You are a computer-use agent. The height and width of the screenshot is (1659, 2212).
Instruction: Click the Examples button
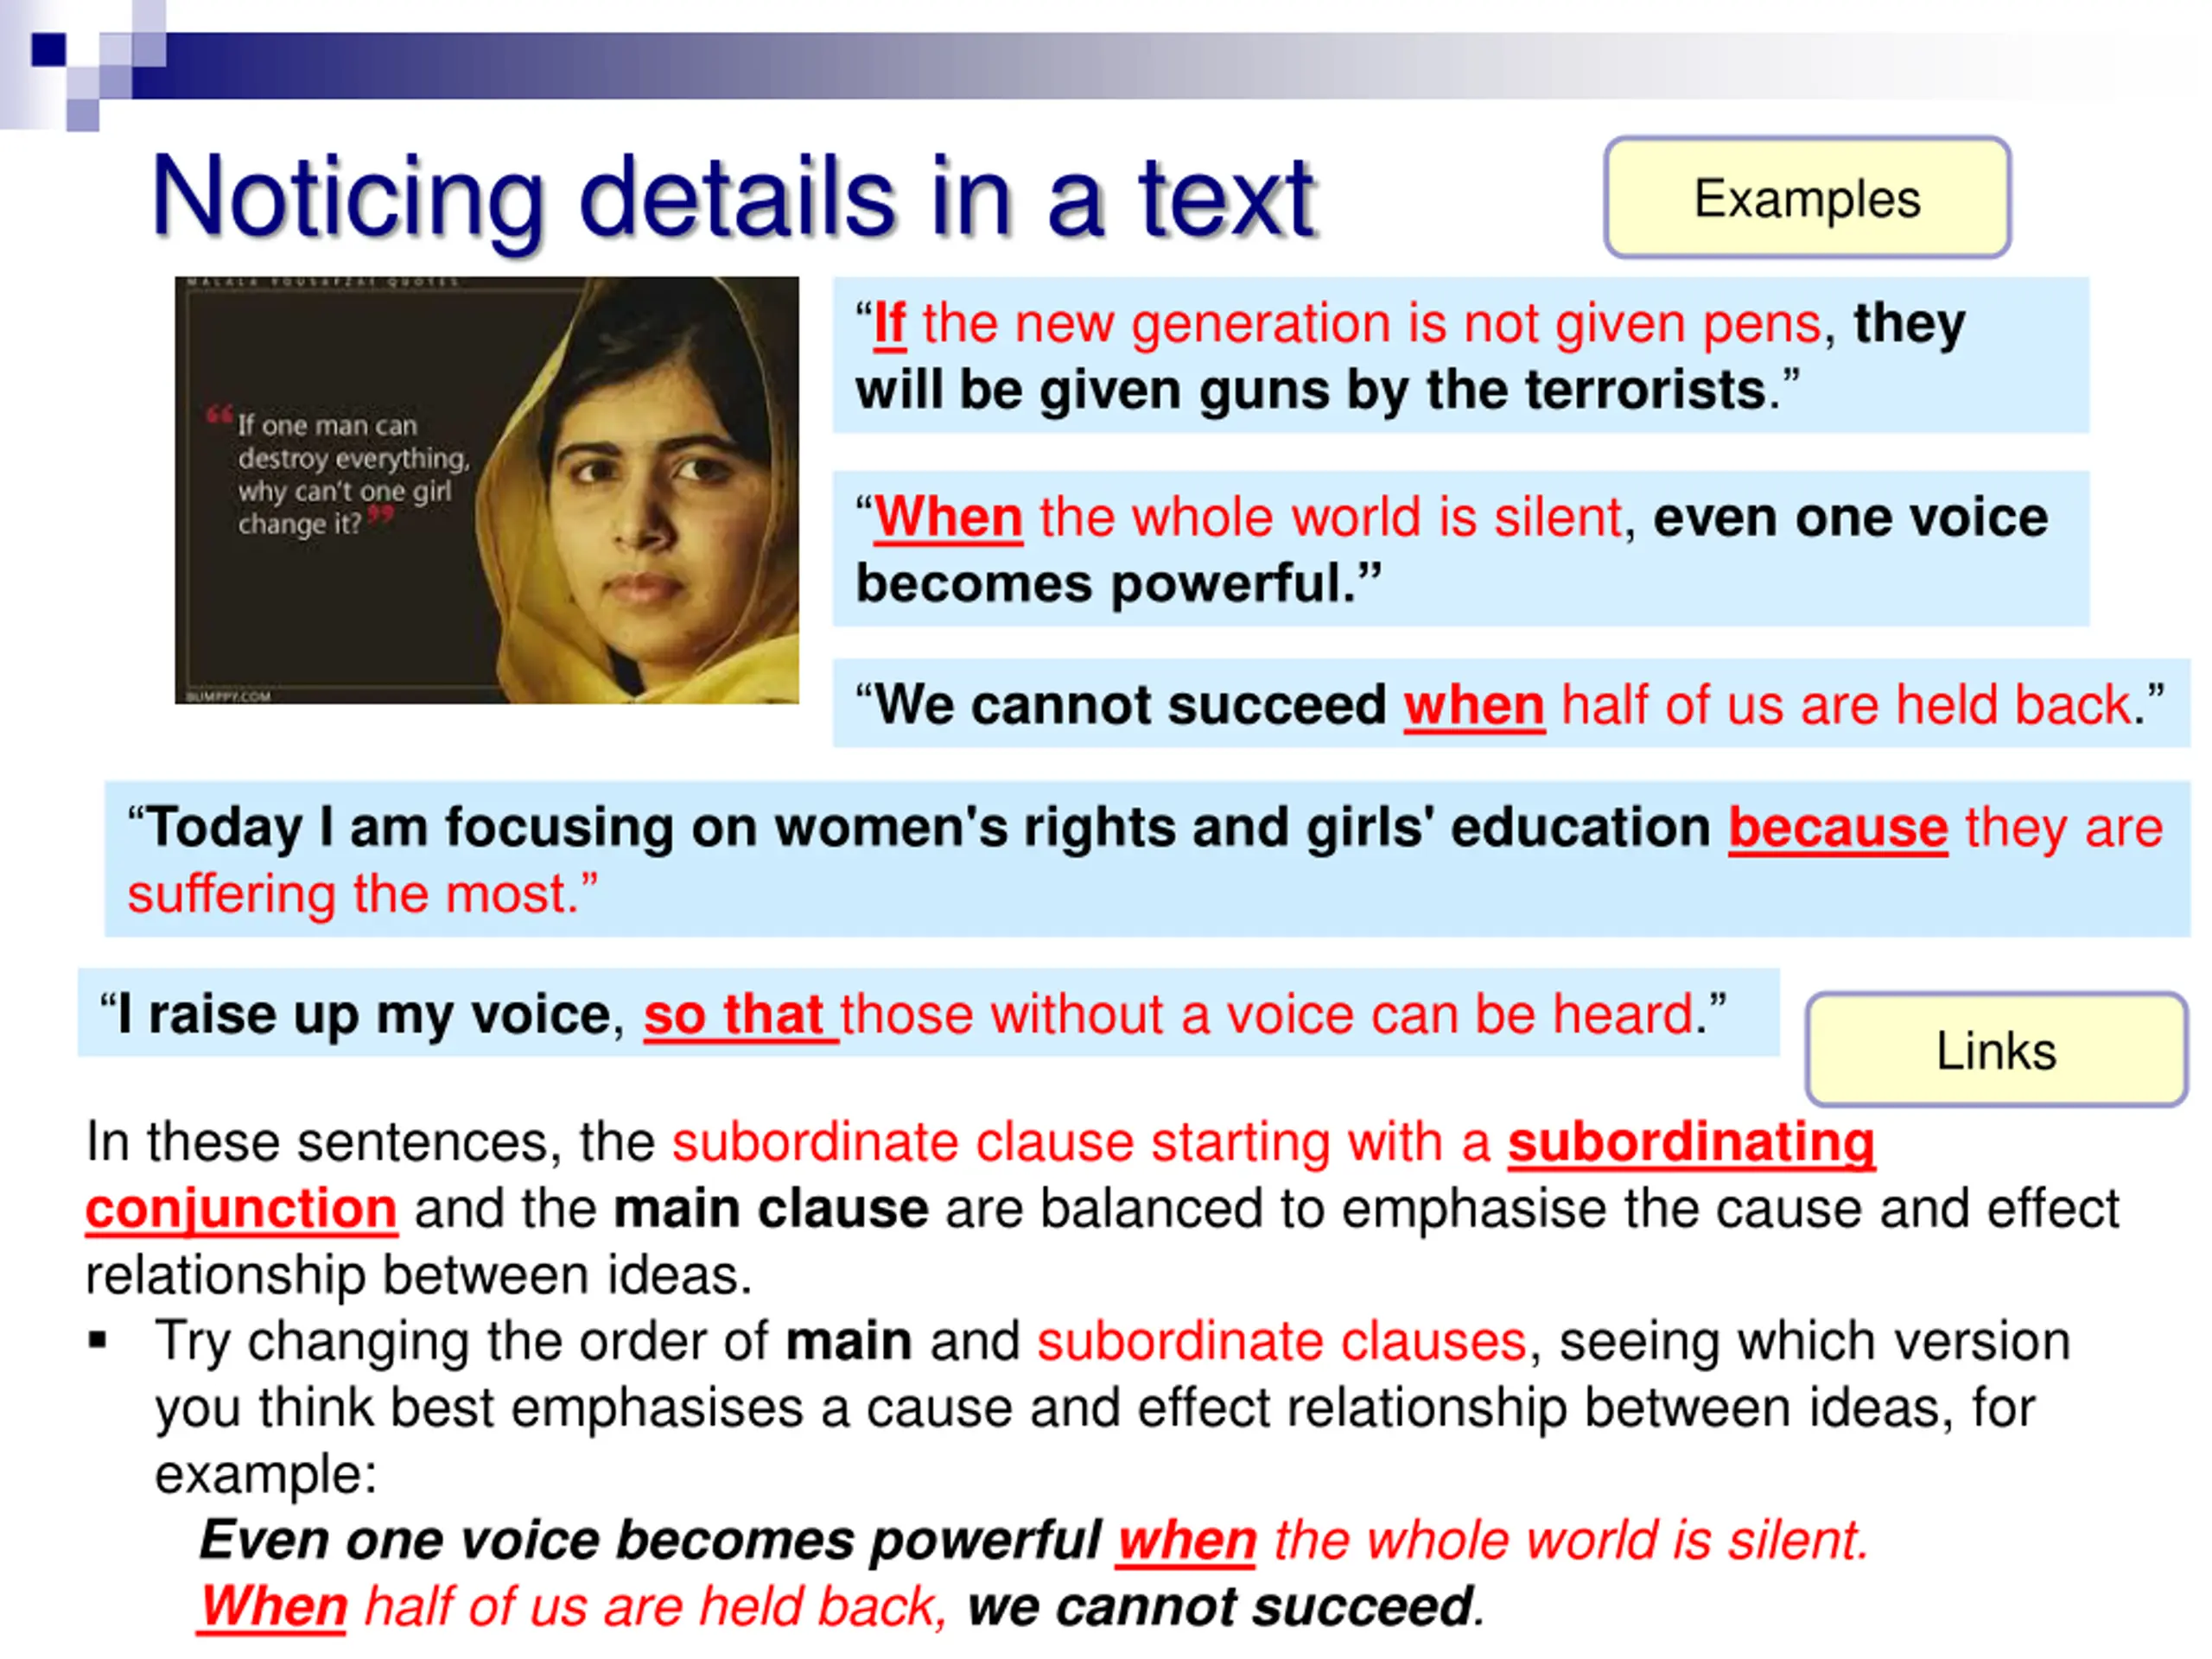pyautogui.click(x=1806, y=198)
